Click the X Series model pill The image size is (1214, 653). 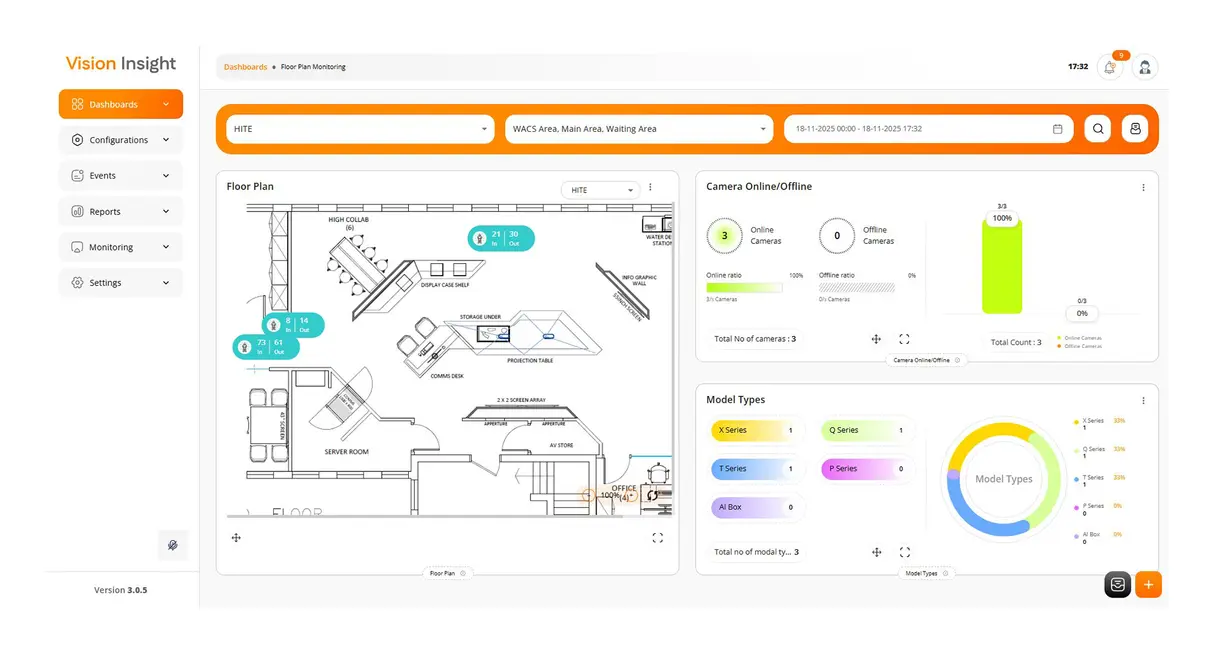click(x=757, y=430)
